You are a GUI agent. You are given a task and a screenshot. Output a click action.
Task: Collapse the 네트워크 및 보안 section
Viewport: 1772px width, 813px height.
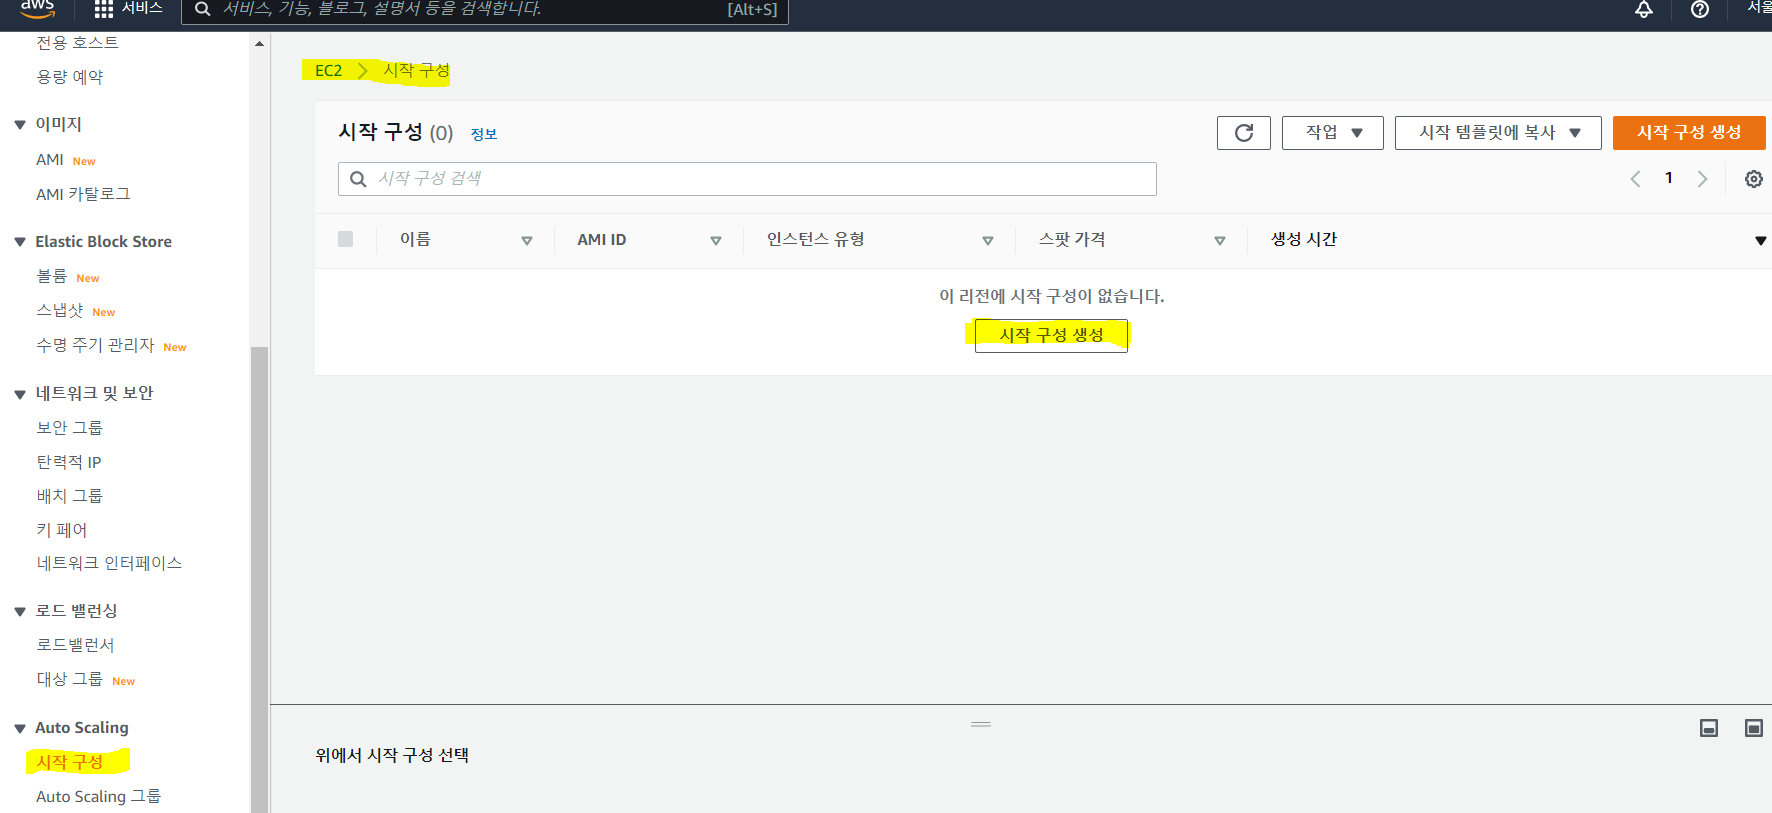point(19,394)
